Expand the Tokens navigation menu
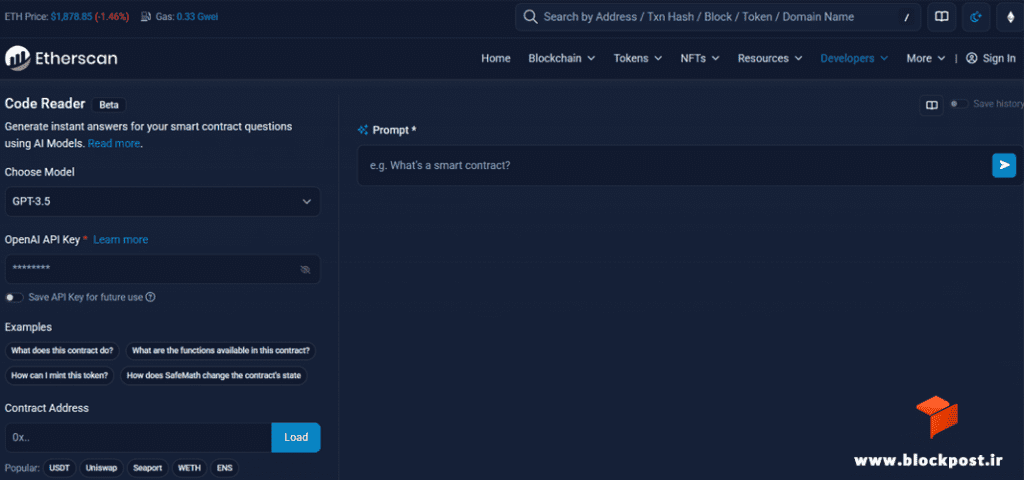This screenshot has width=1024, height=480. point(637,58)
